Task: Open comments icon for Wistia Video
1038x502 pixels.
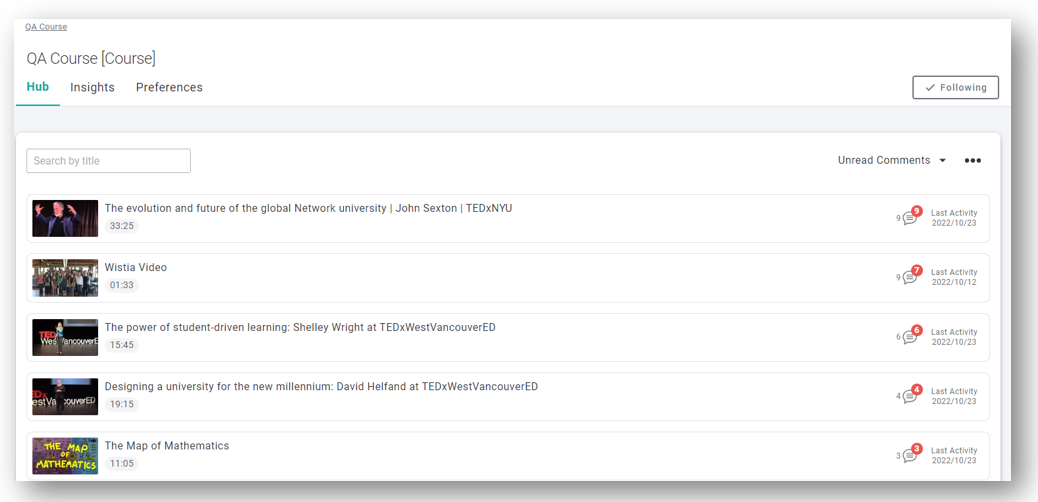Action: point(910,277)
